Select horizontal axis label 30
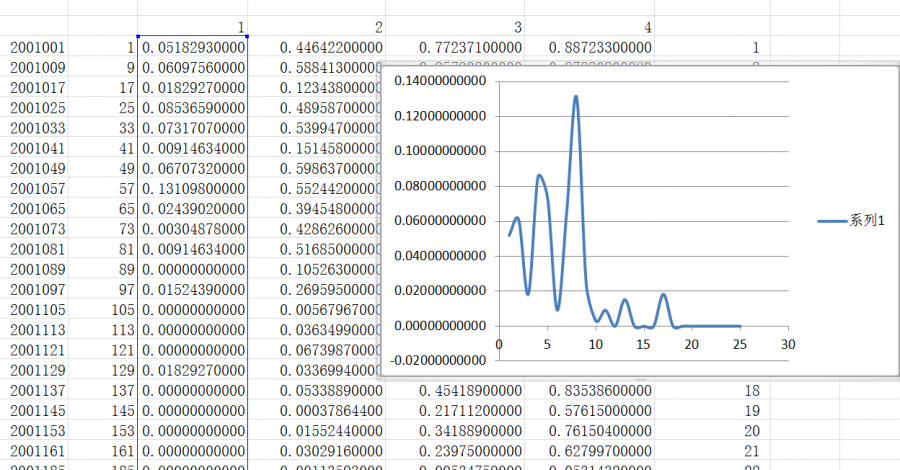900x470 pixels. click(788, 344)
